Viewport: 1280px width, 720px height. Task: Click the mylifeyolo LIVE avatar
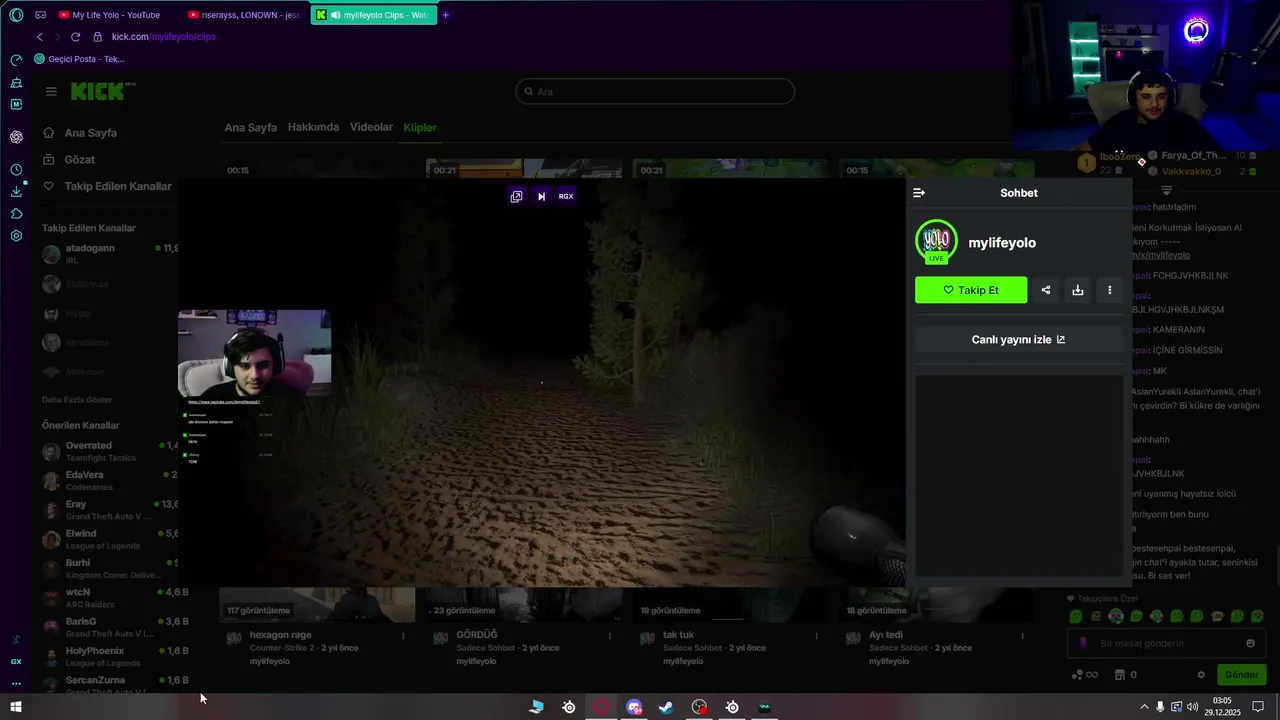tap(936, 242)
